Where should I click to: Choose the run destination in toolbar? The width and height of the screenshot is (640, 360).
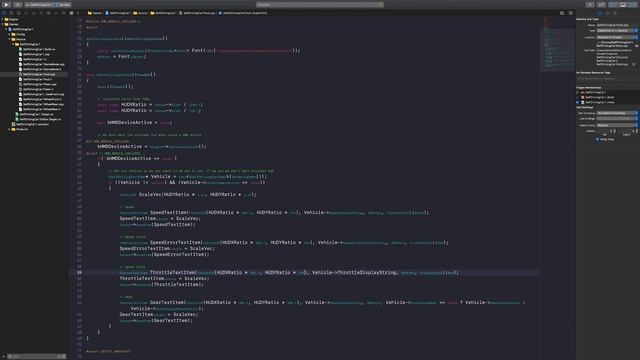[64, 4]
